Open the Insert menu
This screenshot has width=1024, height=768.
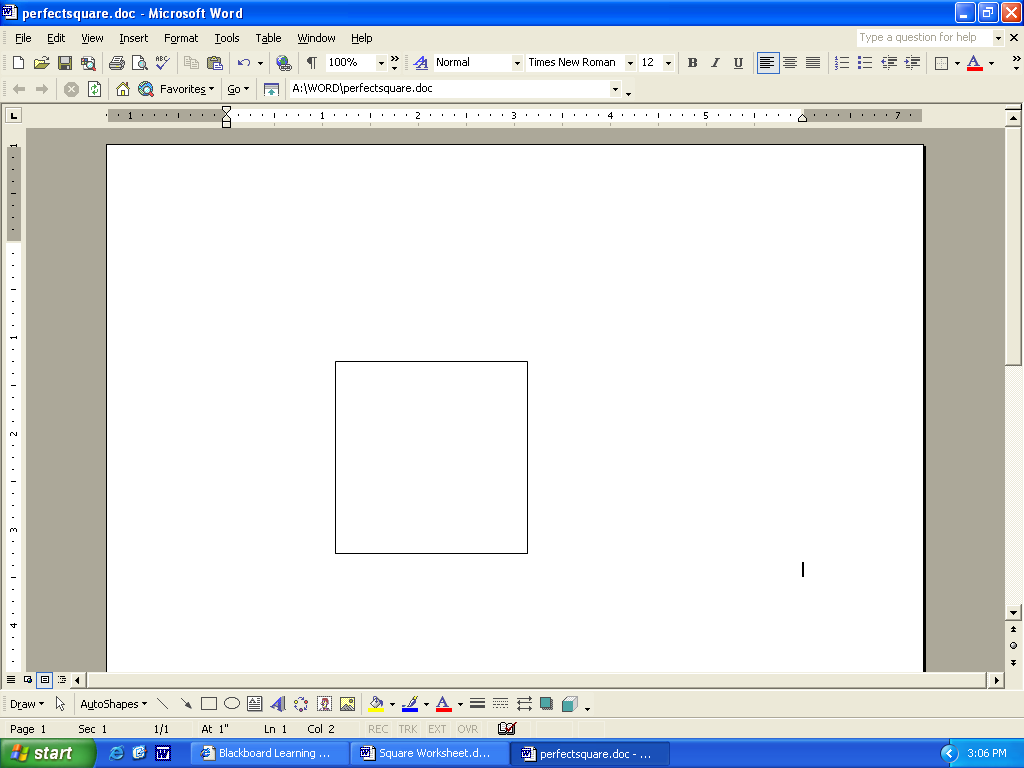click(x=133, y=38)
